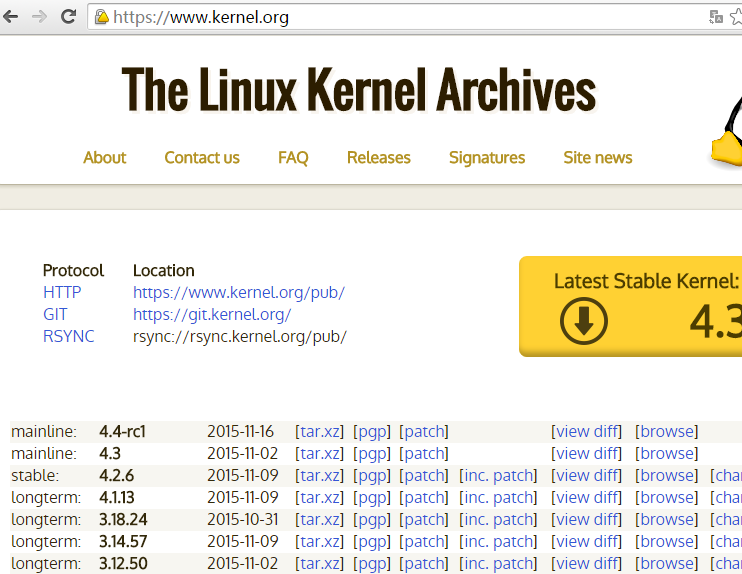Click the download arrow icon for latest kernel
The image size is (742, 574).
(583, 321)
